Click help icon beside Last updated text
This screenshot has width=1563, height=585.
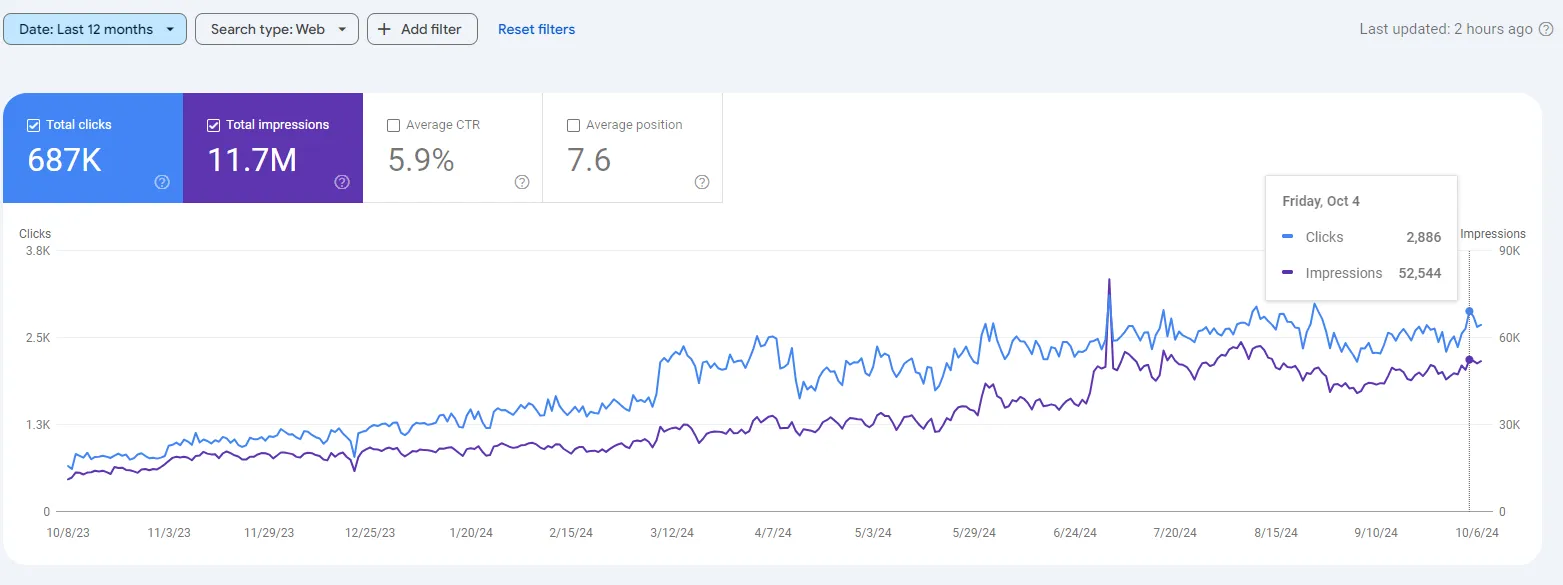1545,29
